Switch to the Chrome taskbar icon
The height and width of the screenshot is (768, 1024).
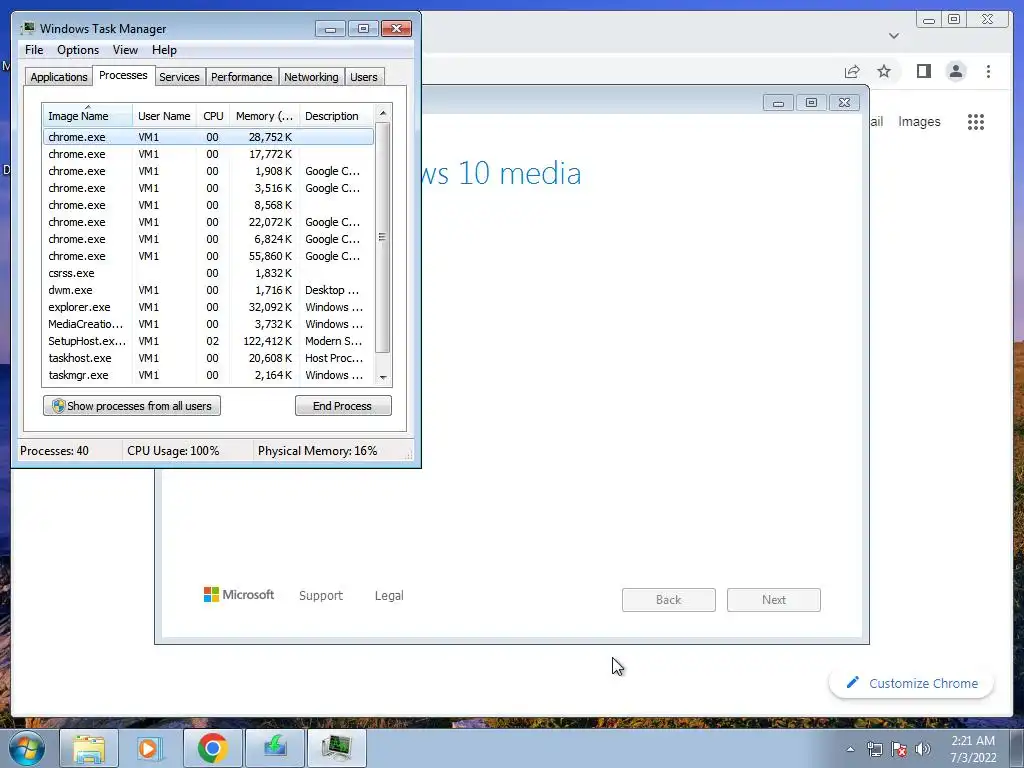click(x=212, y=748)
